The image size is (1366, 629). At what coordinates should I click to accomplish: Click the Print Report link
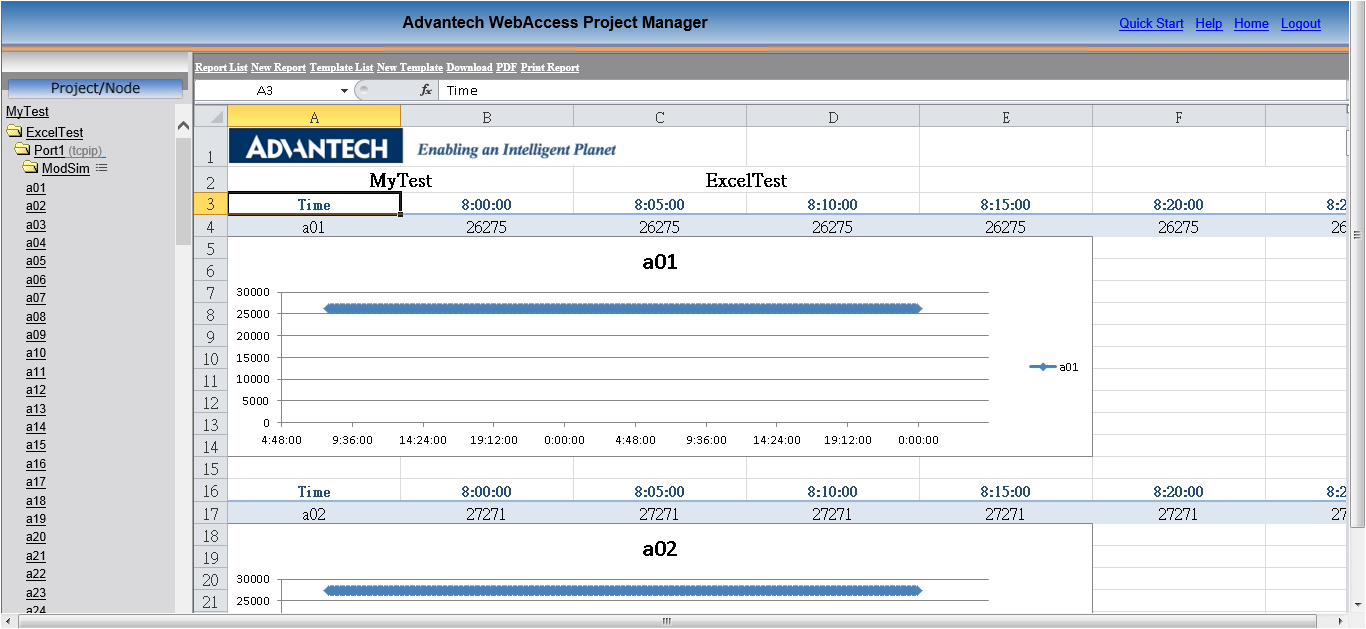point(550,67)
